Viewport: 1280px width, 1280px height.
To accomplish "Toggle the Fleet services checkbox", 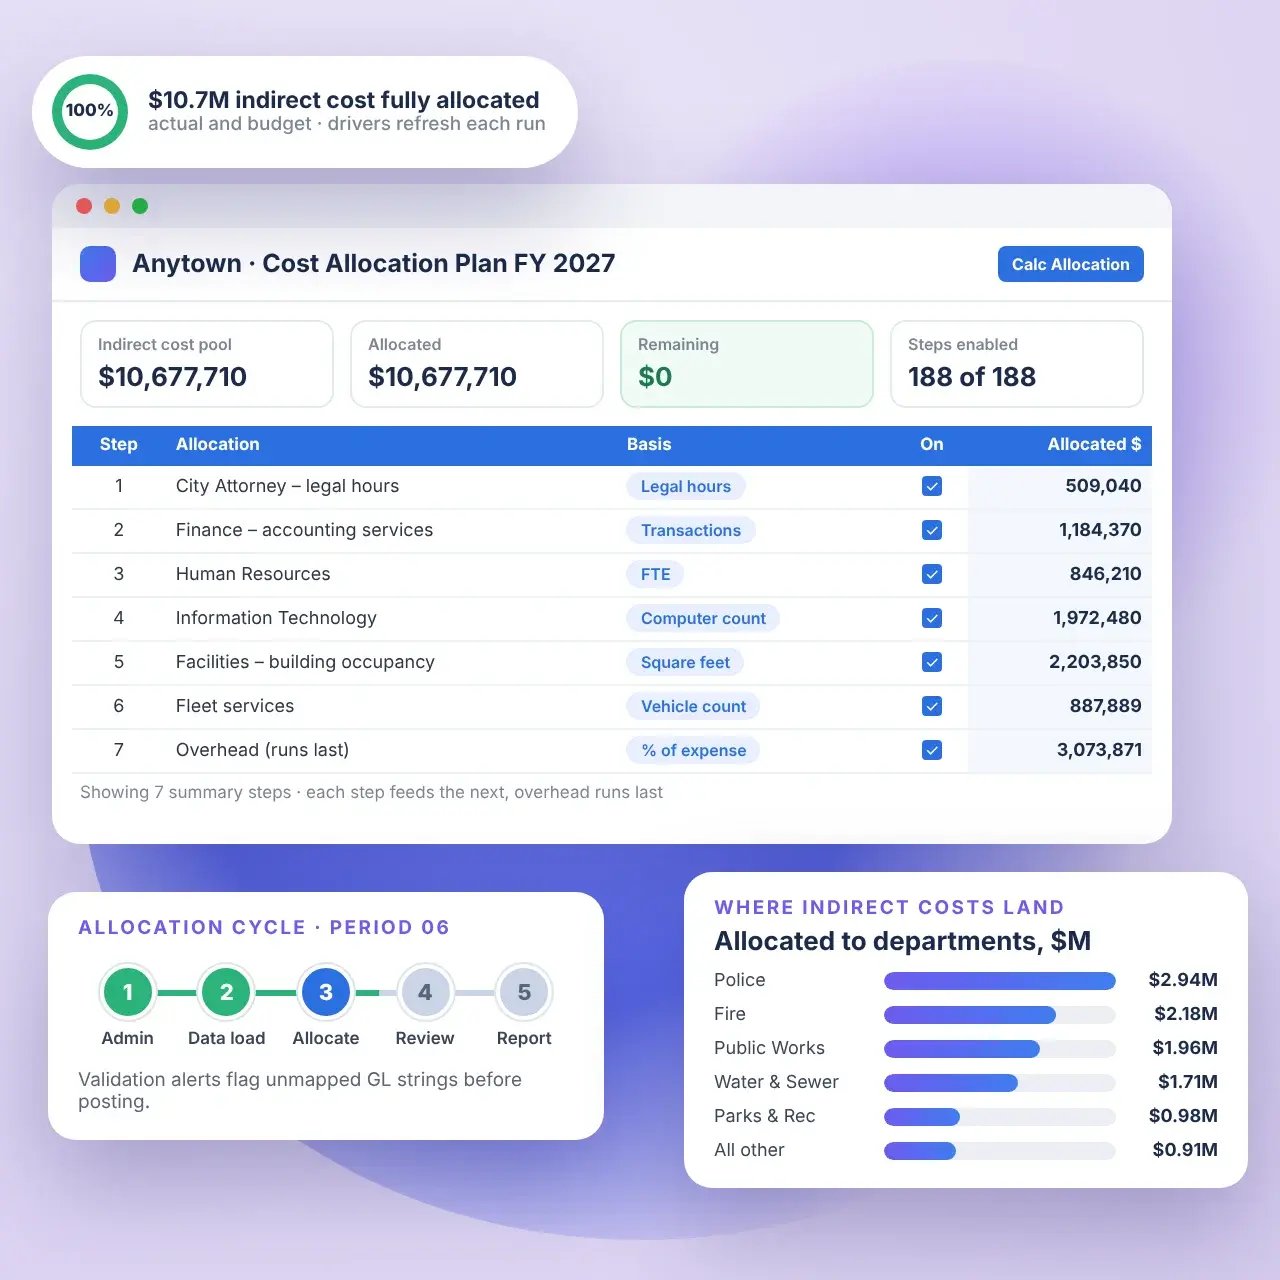I will 932,706.
